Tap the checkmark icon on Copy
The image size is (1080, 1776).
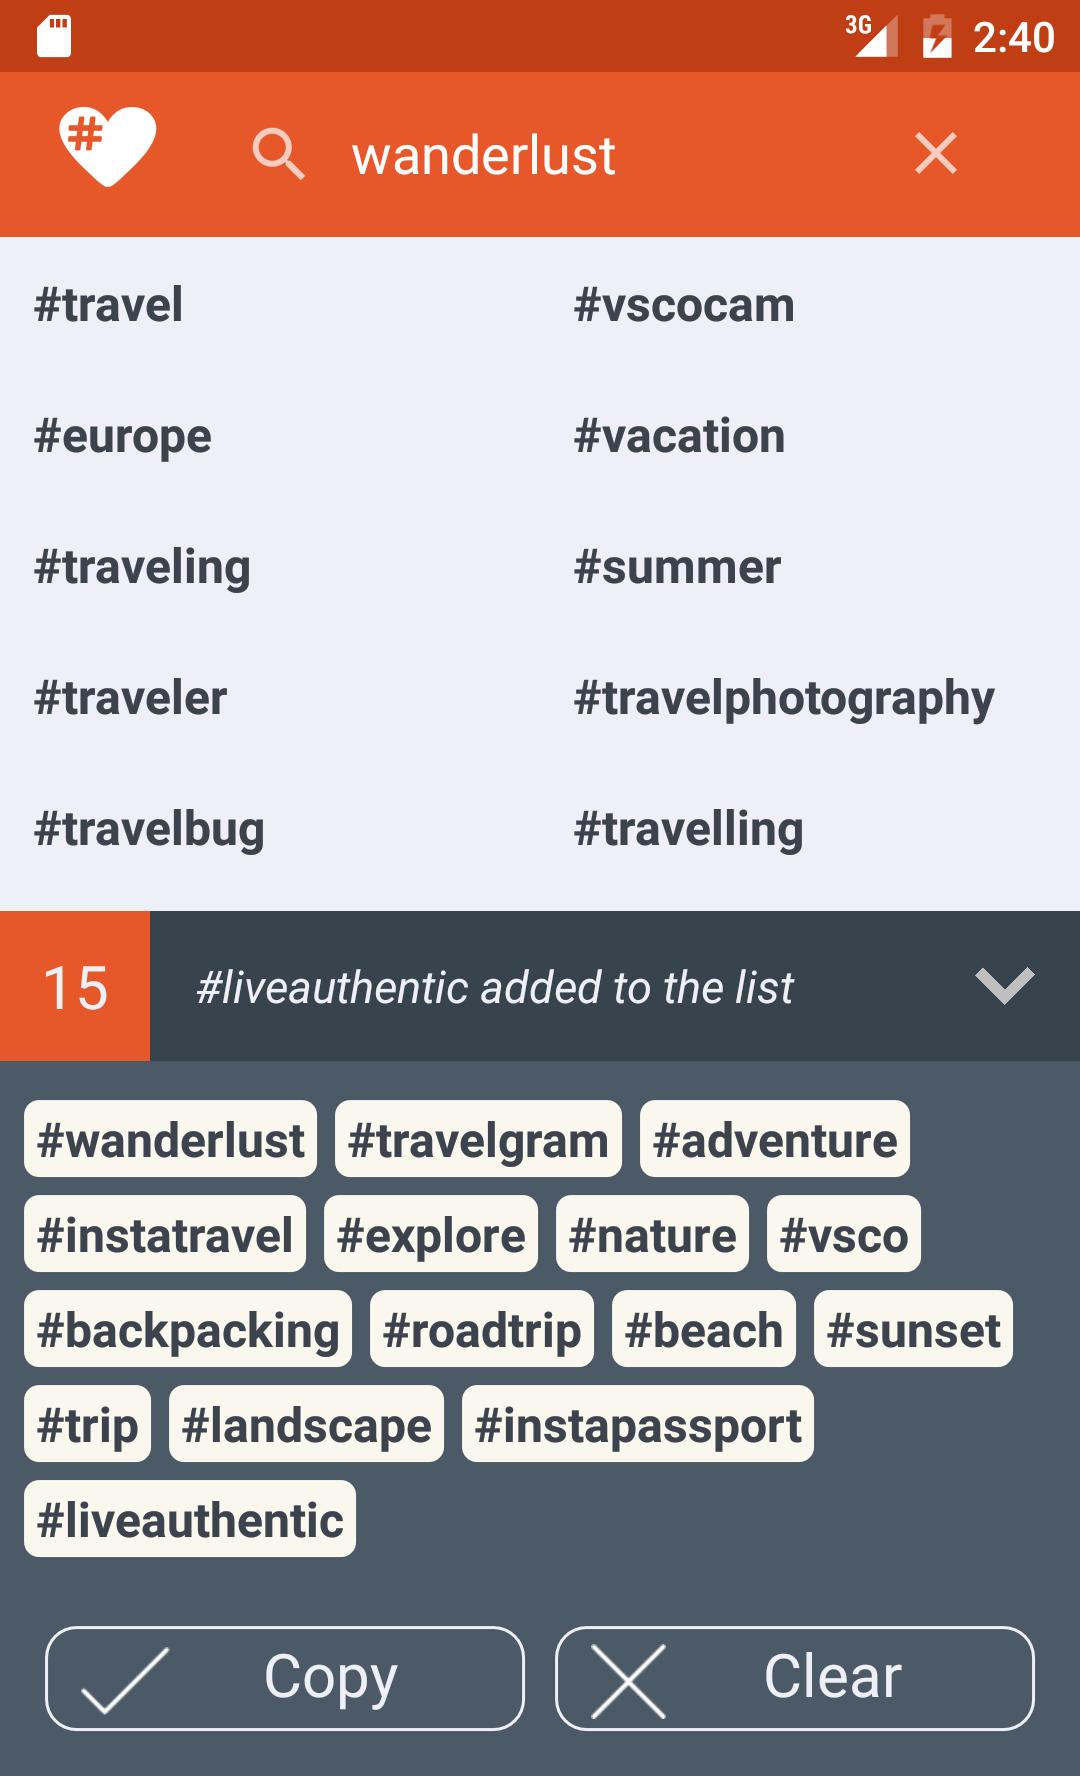click(x=125, y=1680)
